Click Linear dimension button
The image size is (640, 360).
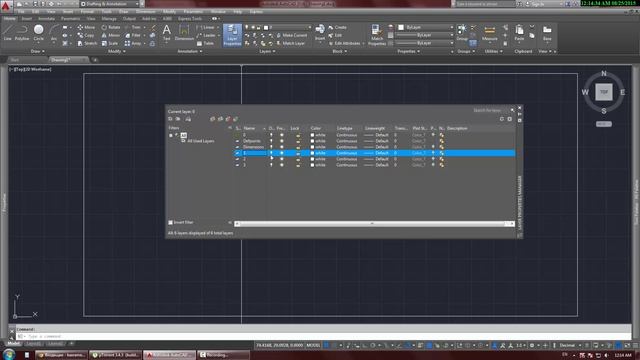205,27
